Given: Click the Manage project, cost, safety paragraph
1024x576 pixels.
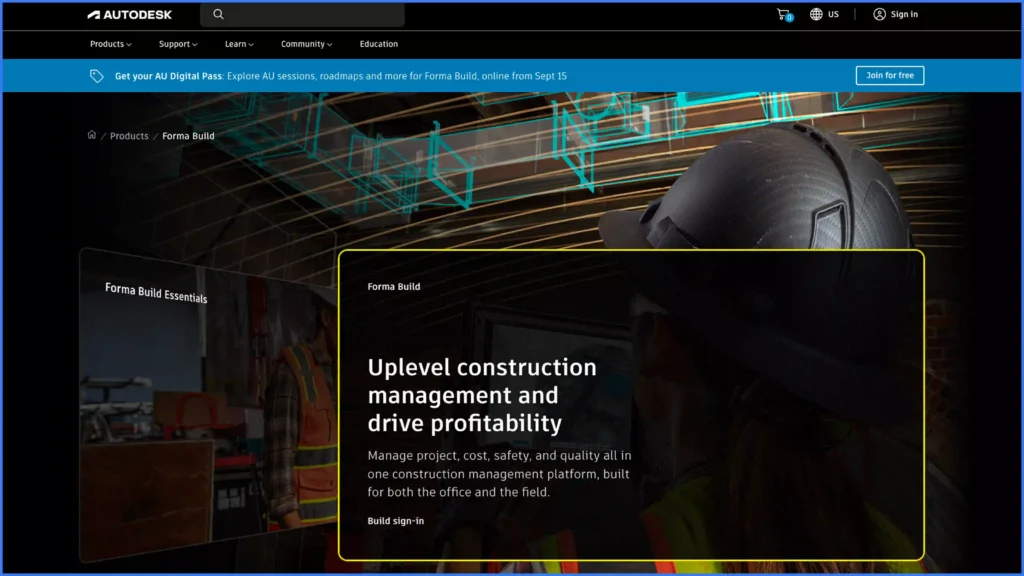Looking at the screenshot, I should (500, 473).
